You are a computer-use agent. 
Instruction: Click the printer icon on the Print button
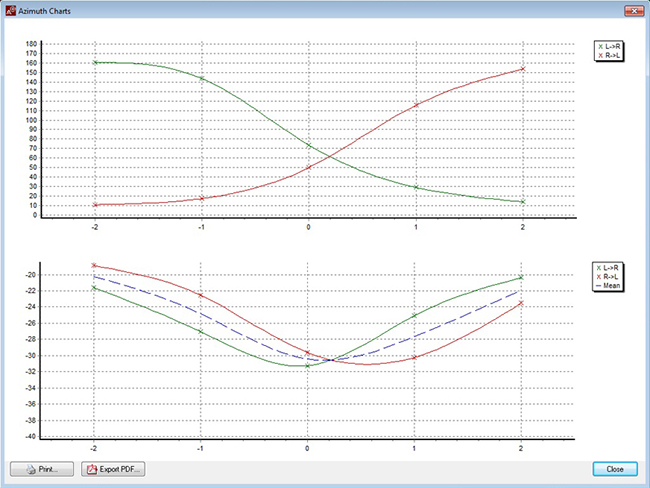30,469
